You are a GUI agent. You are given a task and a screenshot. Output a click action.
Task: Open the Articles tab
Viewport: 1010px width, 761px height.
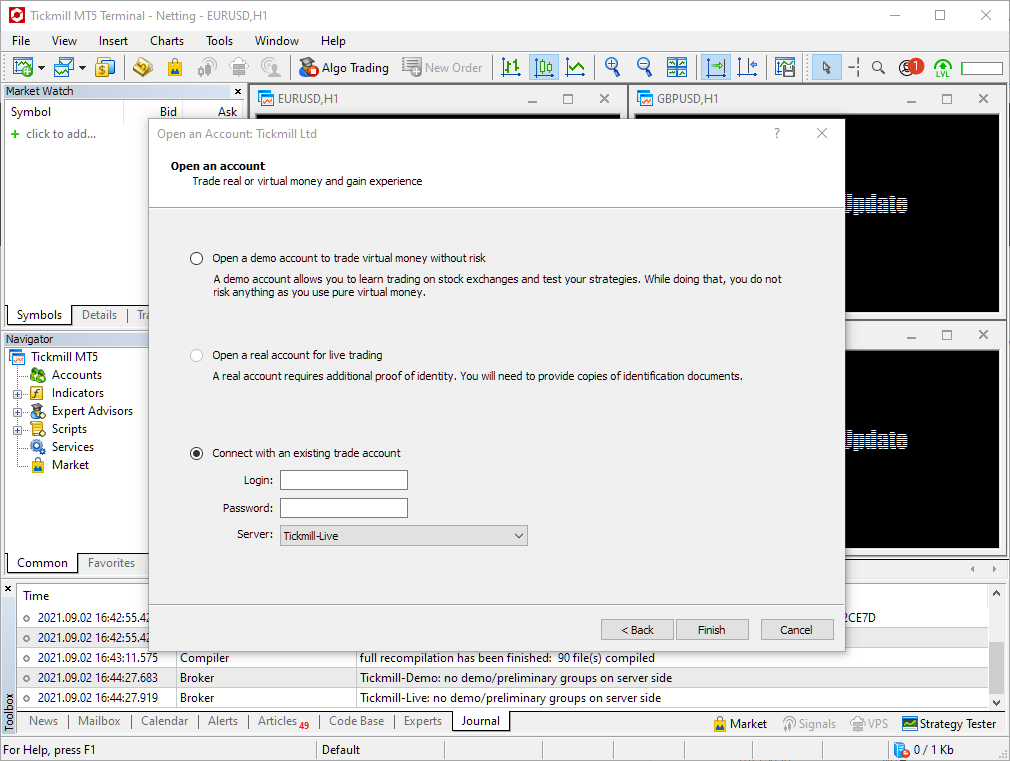pyautogui.click(x=283, y=721)
